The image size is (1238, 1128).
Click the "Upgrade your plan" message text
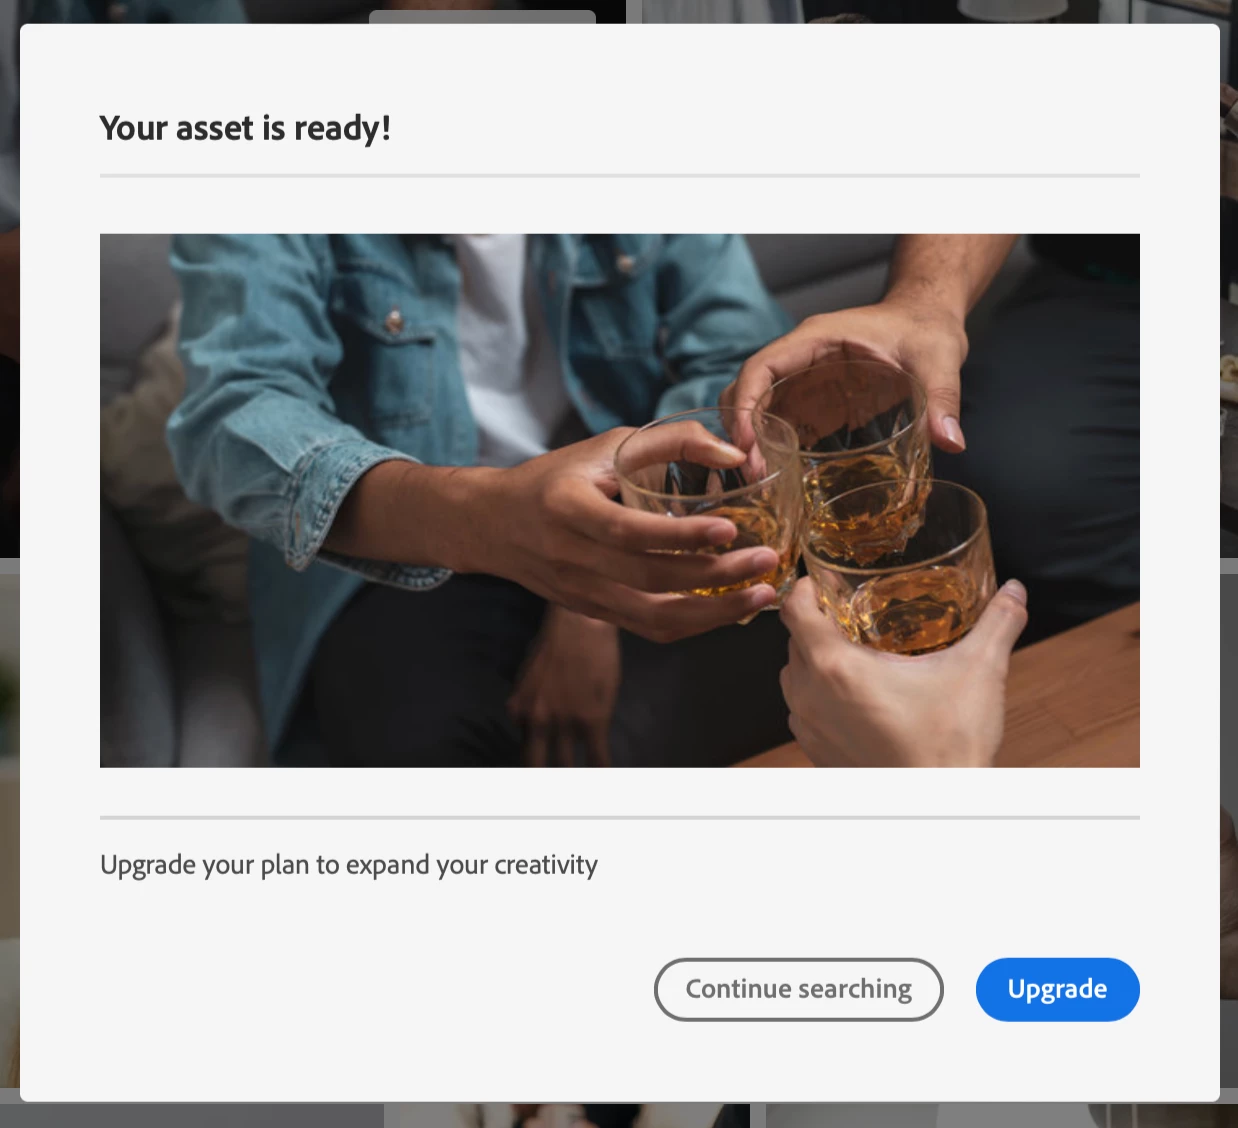coord(349,865)
